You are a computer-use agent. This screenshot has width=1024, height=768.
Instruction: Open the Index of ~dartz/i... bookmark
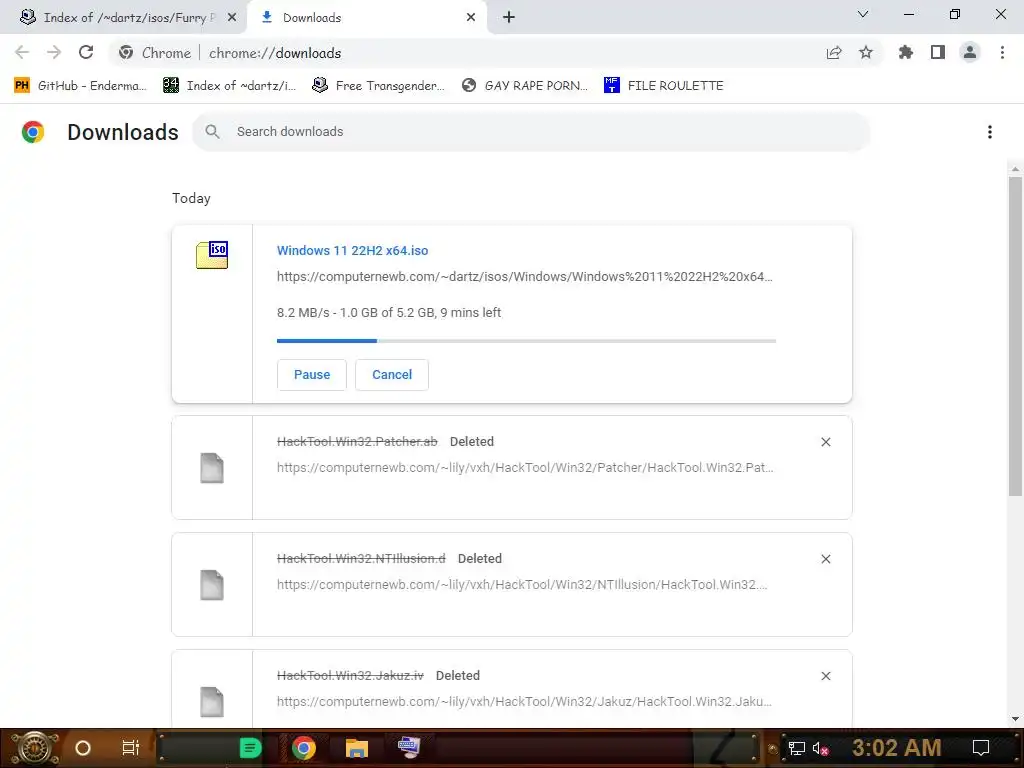[229, 86]
